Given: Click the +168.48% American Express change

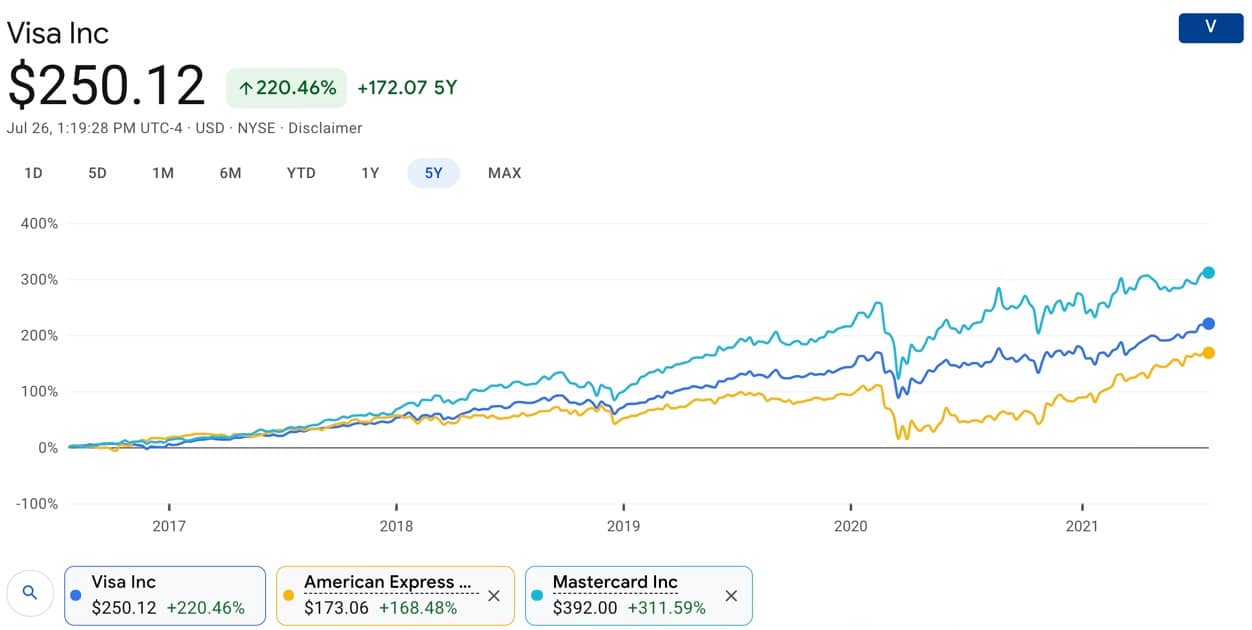Looking at the screenshot, I should tap(418, 607).
